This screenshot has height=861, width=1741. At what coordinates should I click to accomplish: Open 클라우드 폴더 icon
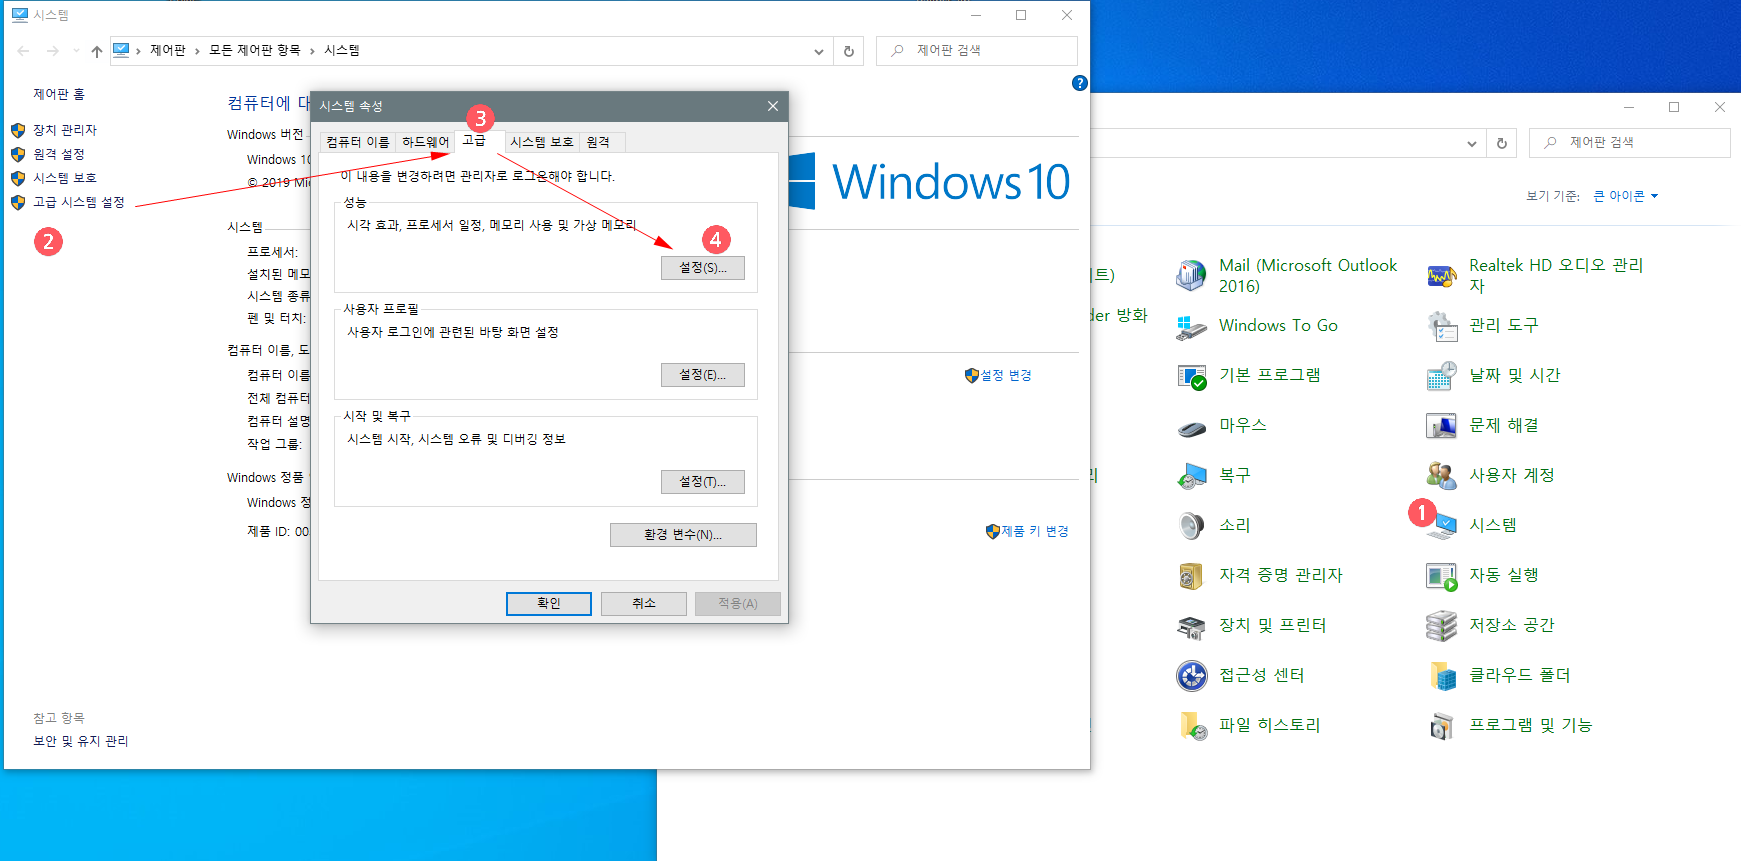coord(1441,676)
